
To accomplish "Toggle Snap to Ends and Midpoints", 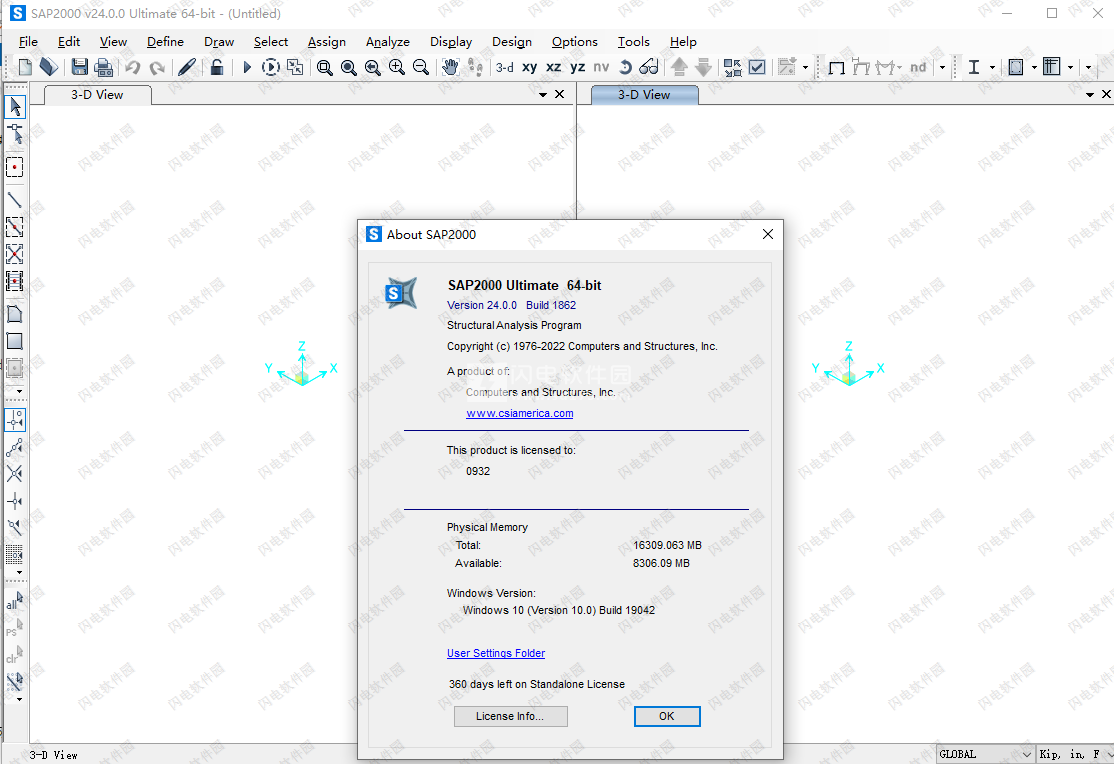I will point(15,447).
